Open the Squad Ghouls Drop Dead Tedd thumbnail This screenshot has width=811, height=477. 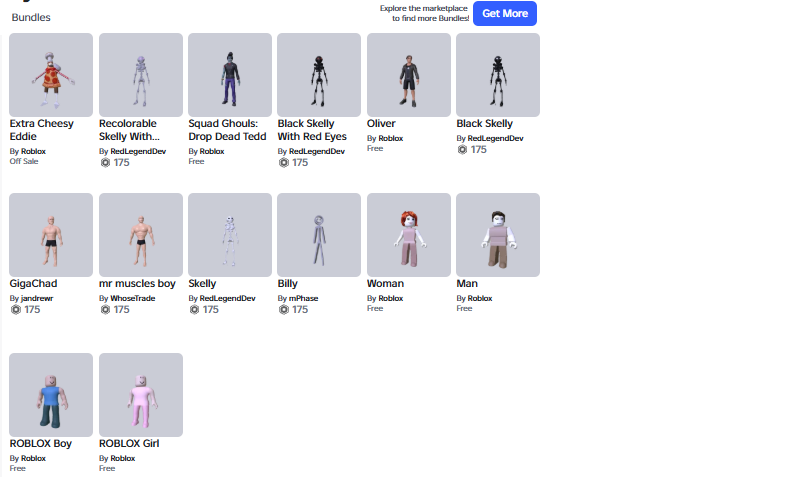pyautogui.click(x=230, y=75)
